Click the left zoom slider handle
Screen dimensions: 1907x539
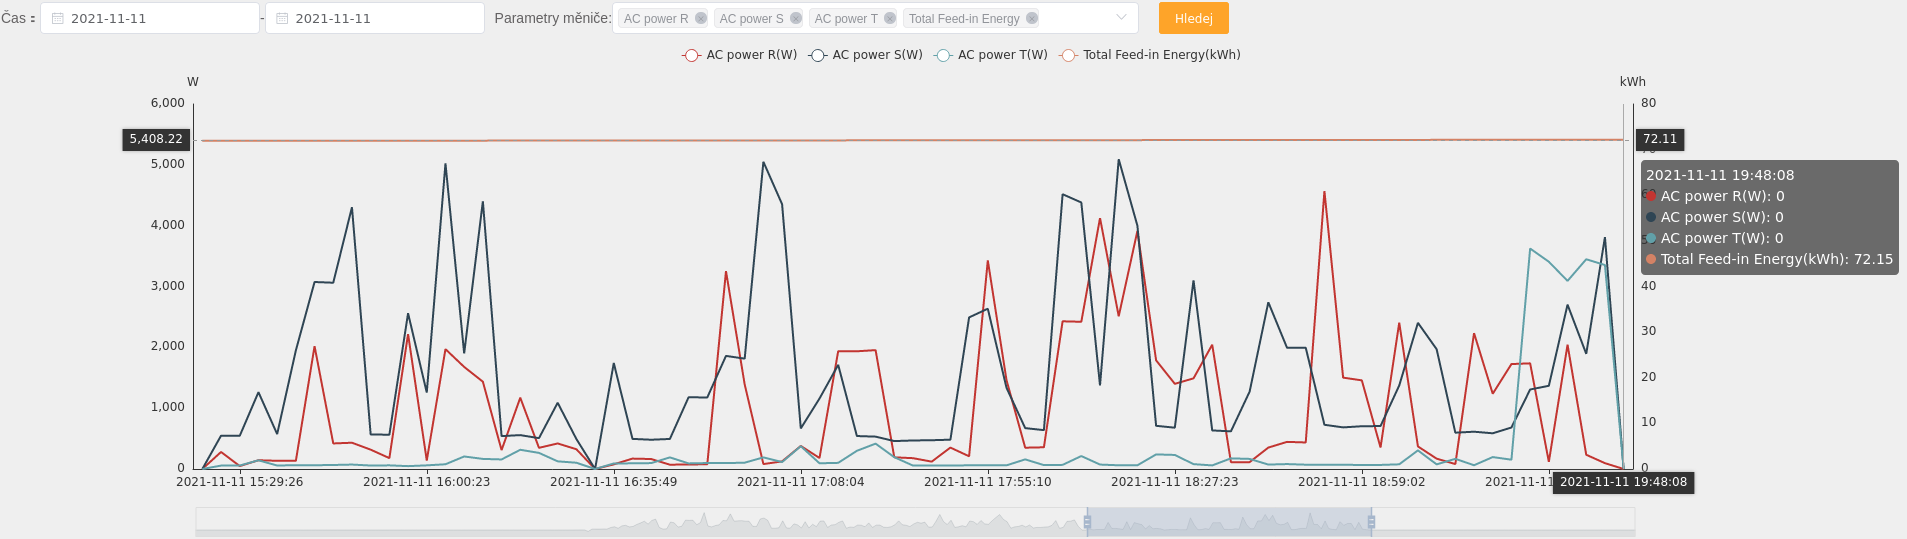[1087, 522]
